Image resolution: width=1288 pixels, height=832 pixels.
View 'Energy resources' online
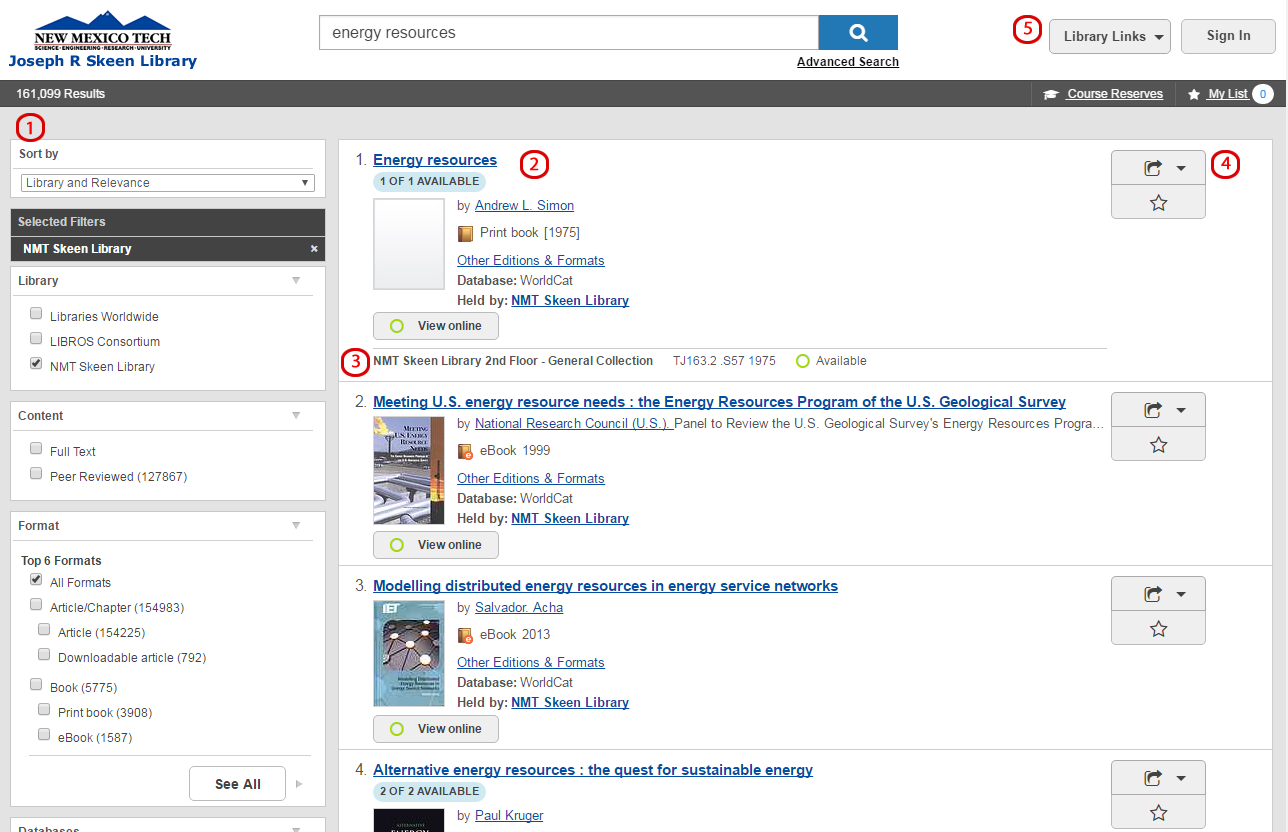(436, 326)
